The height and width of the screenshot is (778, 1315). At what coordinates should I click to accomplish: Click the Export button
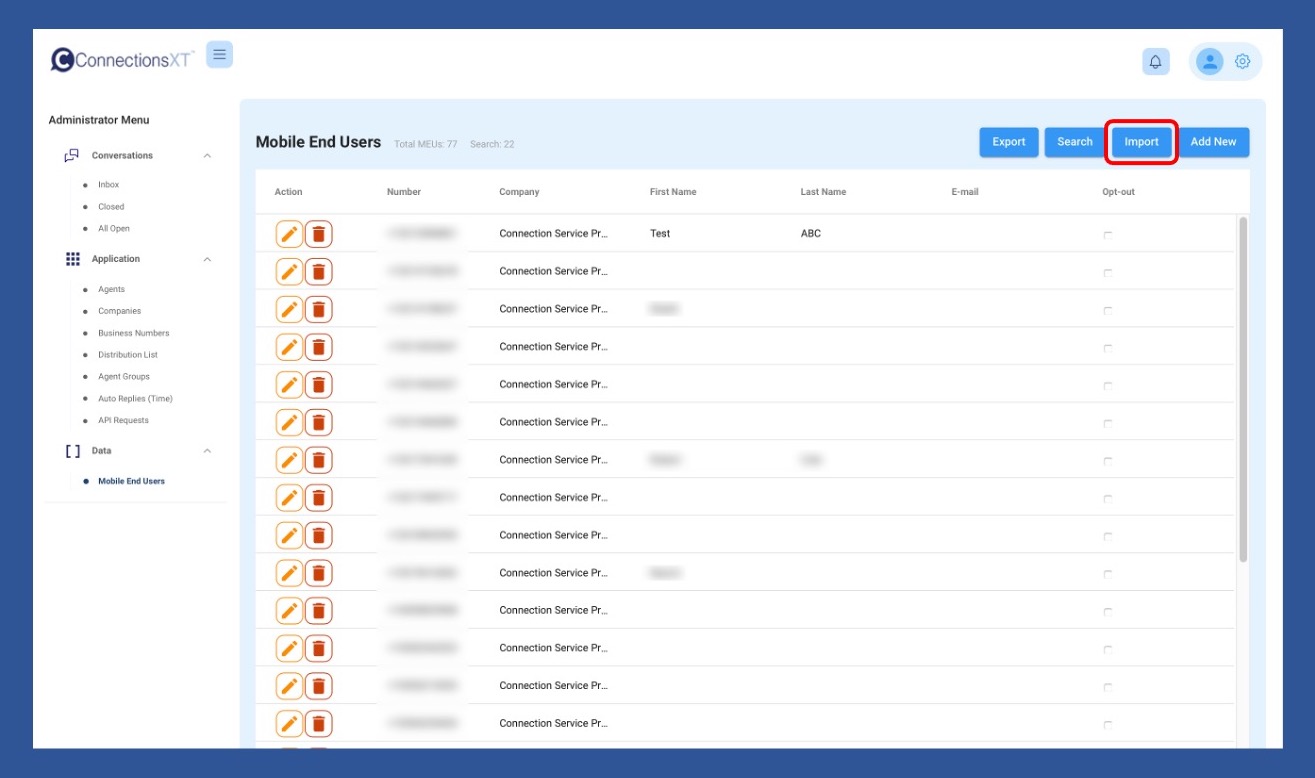point(1008,142)
